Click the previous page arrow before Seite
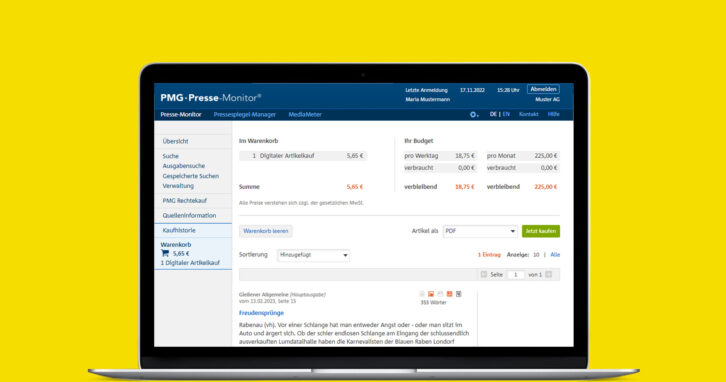 pos(484,275)
